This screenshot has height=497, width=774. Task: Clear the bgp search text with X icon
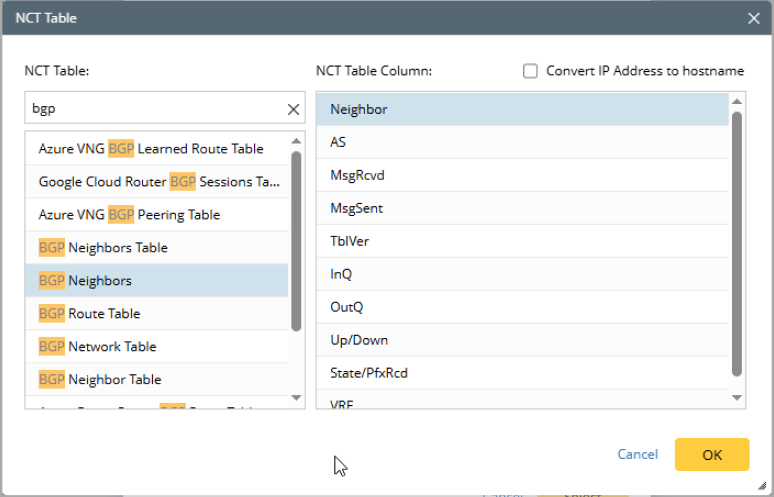[293, 110]
